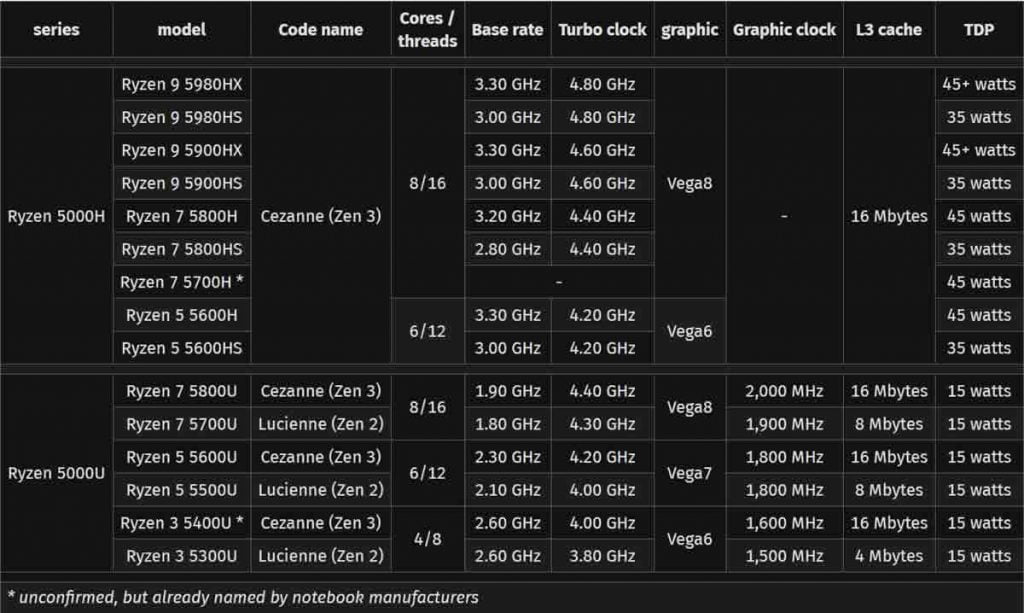This screenshot has height=613, width=1024.
Task: Click the "model" column header
Action: coord(182,30)
